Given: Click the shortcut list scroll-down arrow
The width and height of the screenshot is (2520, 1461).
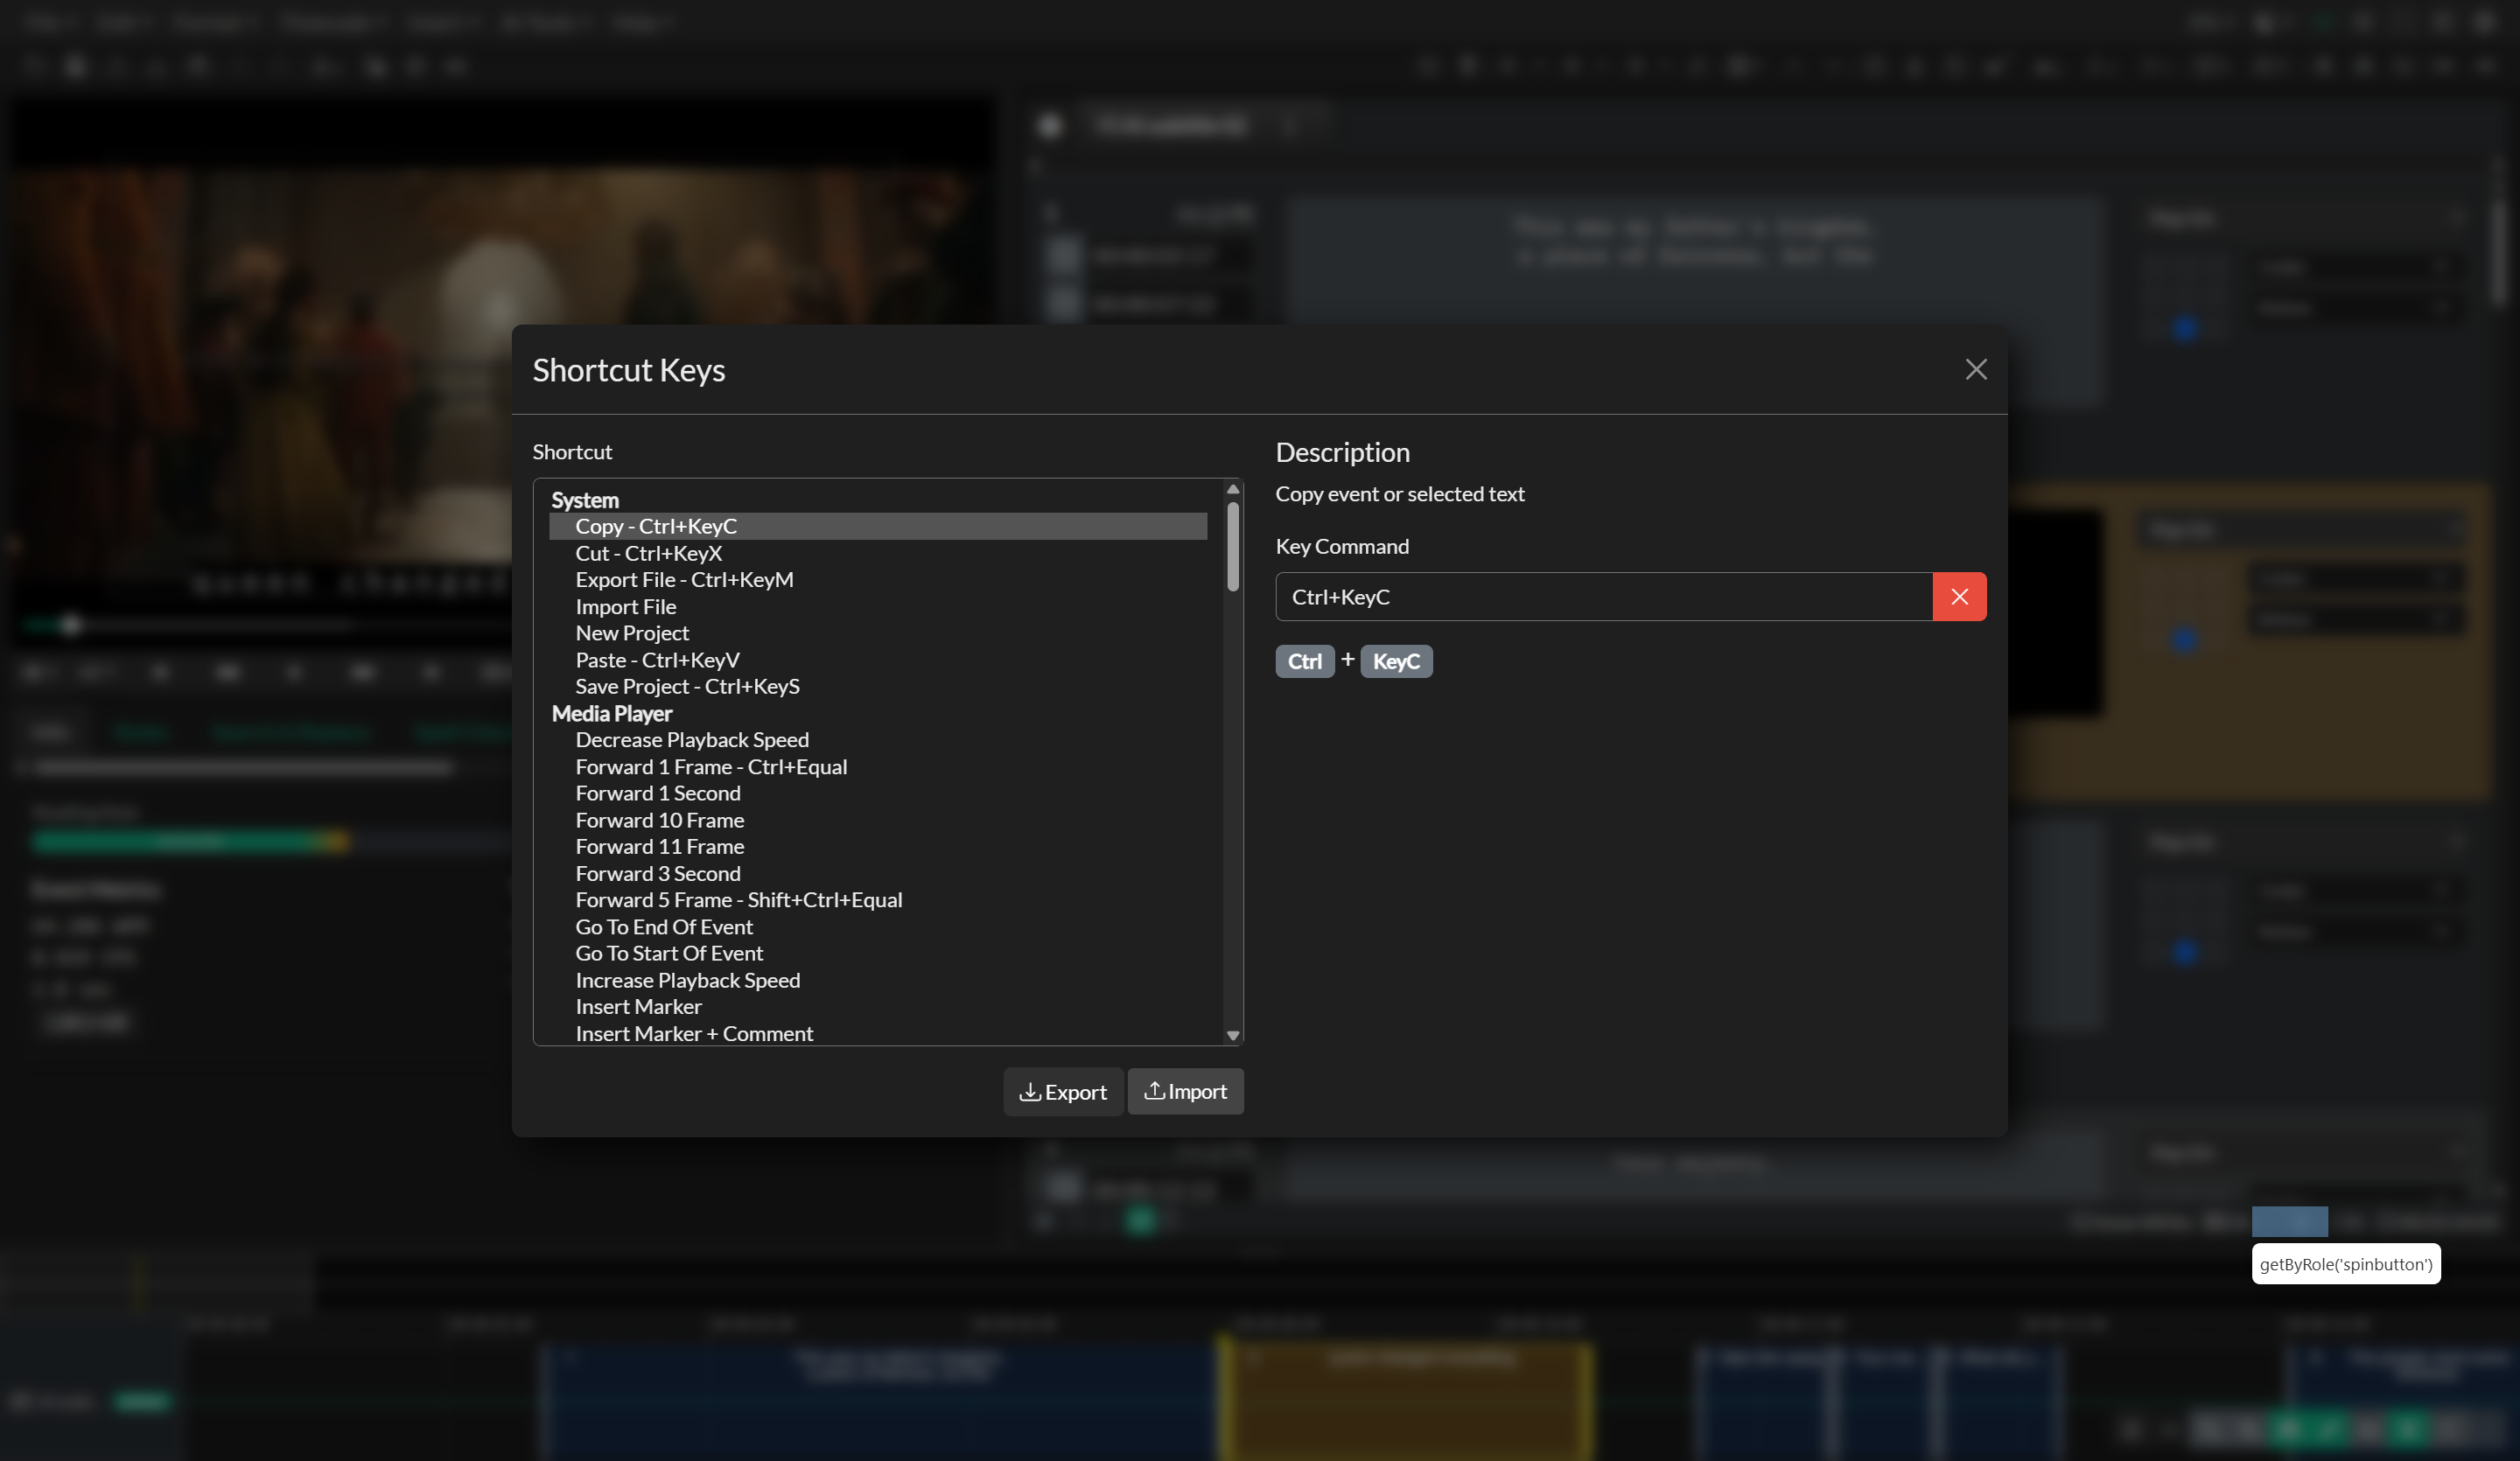Looking at the screenshot, I should [x=1233, y=1036].
